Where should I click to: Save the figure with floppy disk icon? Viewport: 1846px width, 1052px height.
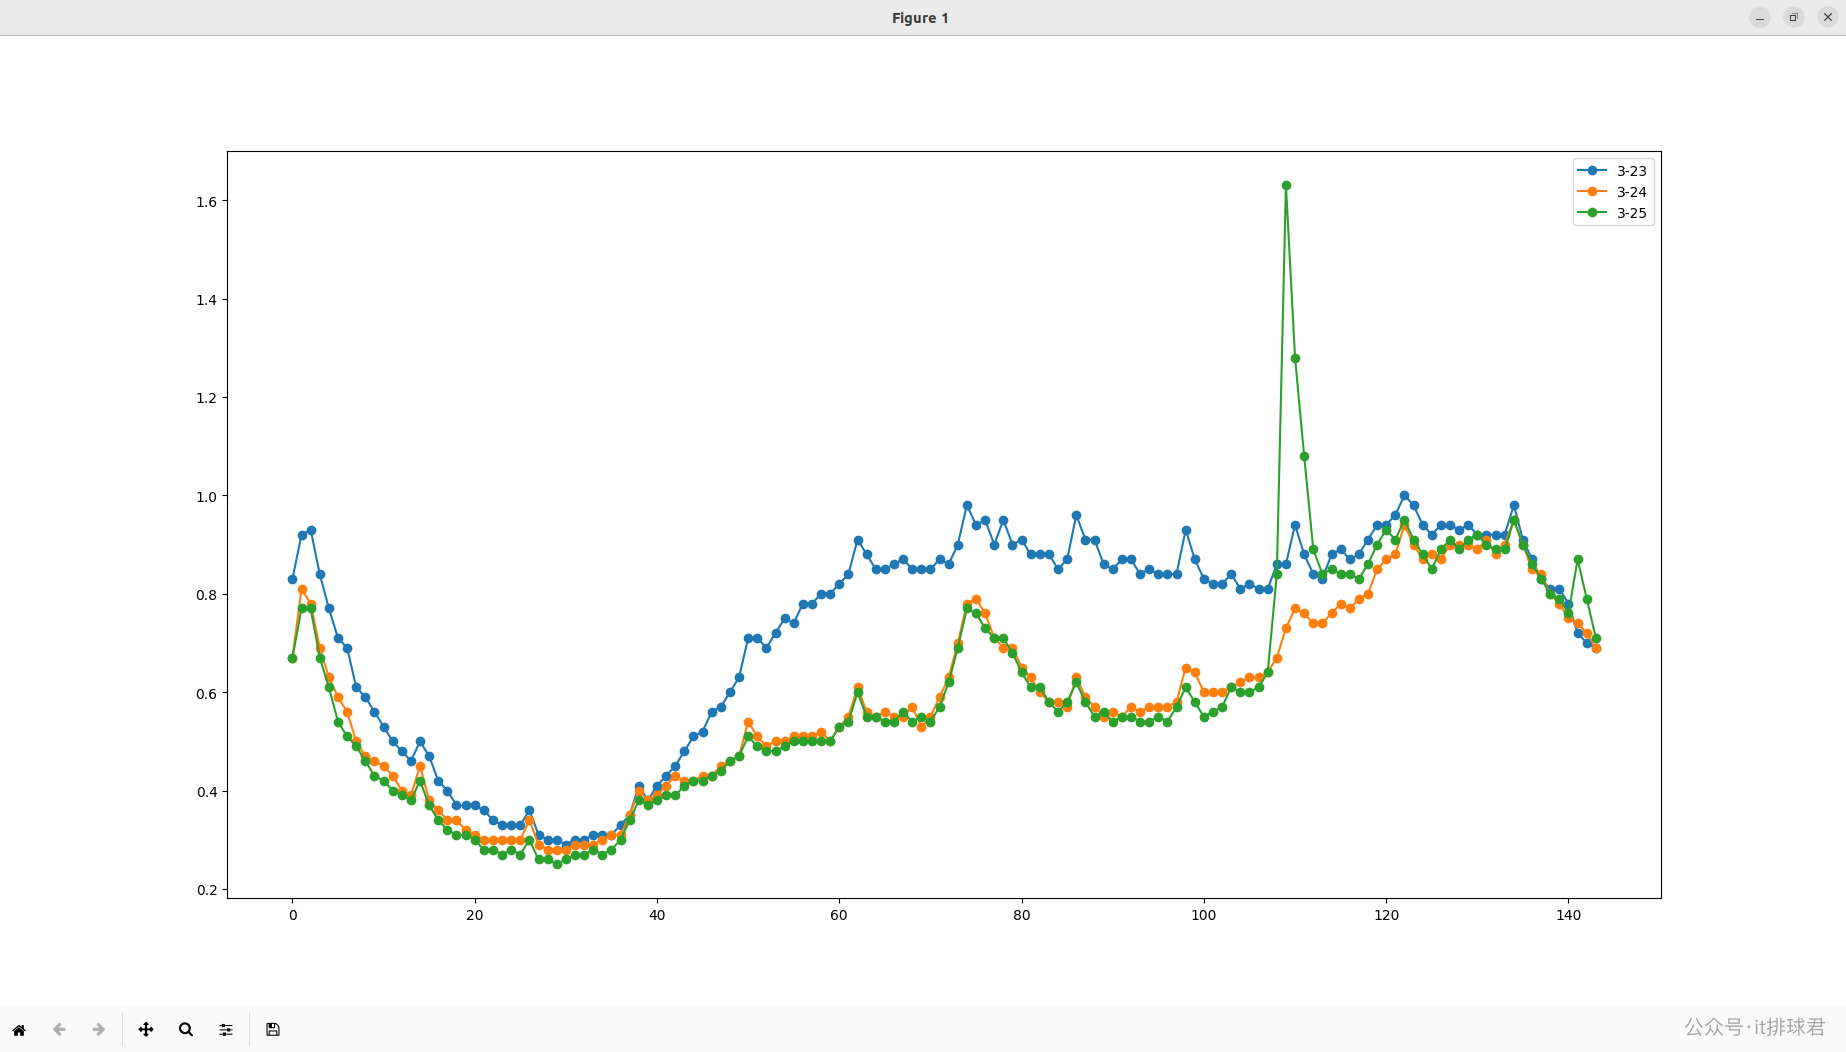tap(273, 1029)
